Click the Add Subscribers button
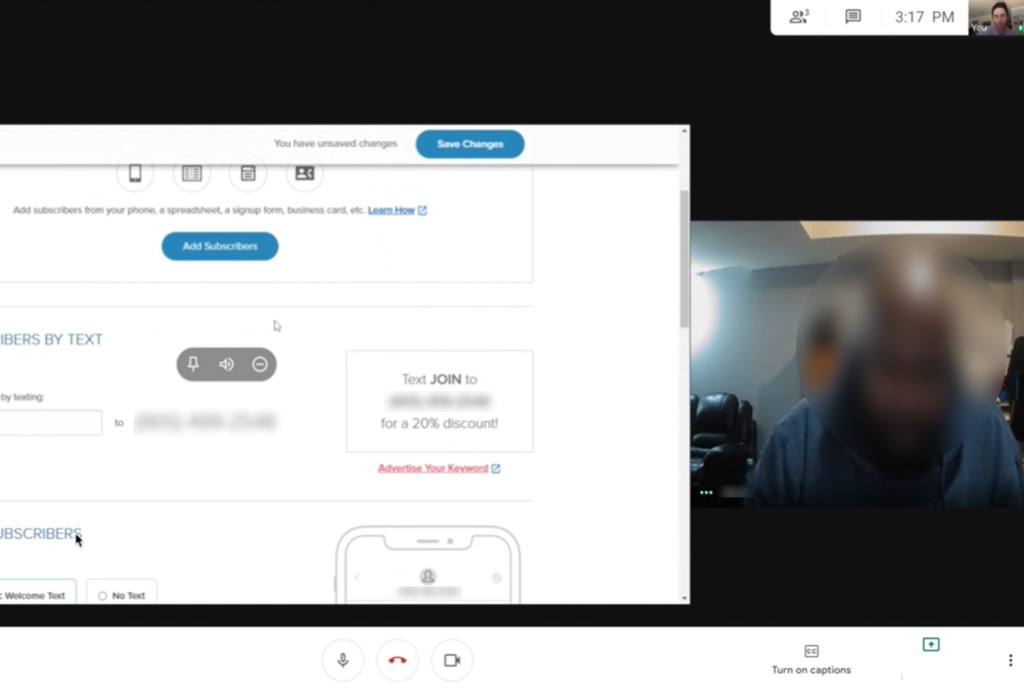 (220, 246)
